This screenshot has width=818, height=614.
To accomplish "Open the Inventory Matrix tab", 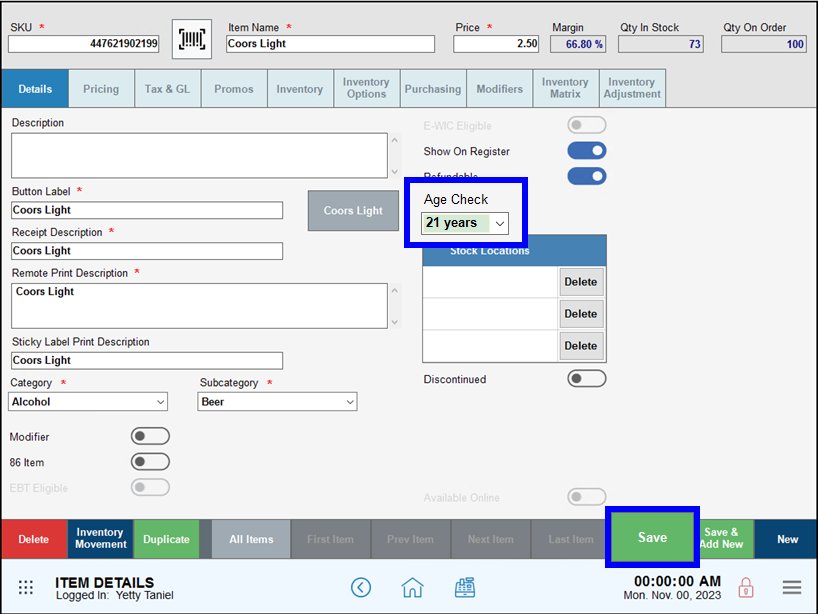I will (x=566, y=89).
